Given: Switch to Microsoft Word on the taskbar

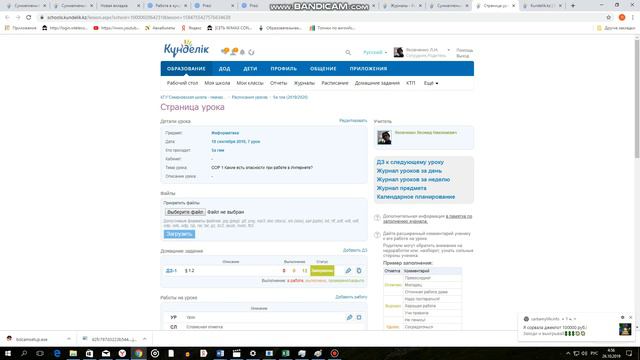Looking at the screenshot, I should point(220,353).
